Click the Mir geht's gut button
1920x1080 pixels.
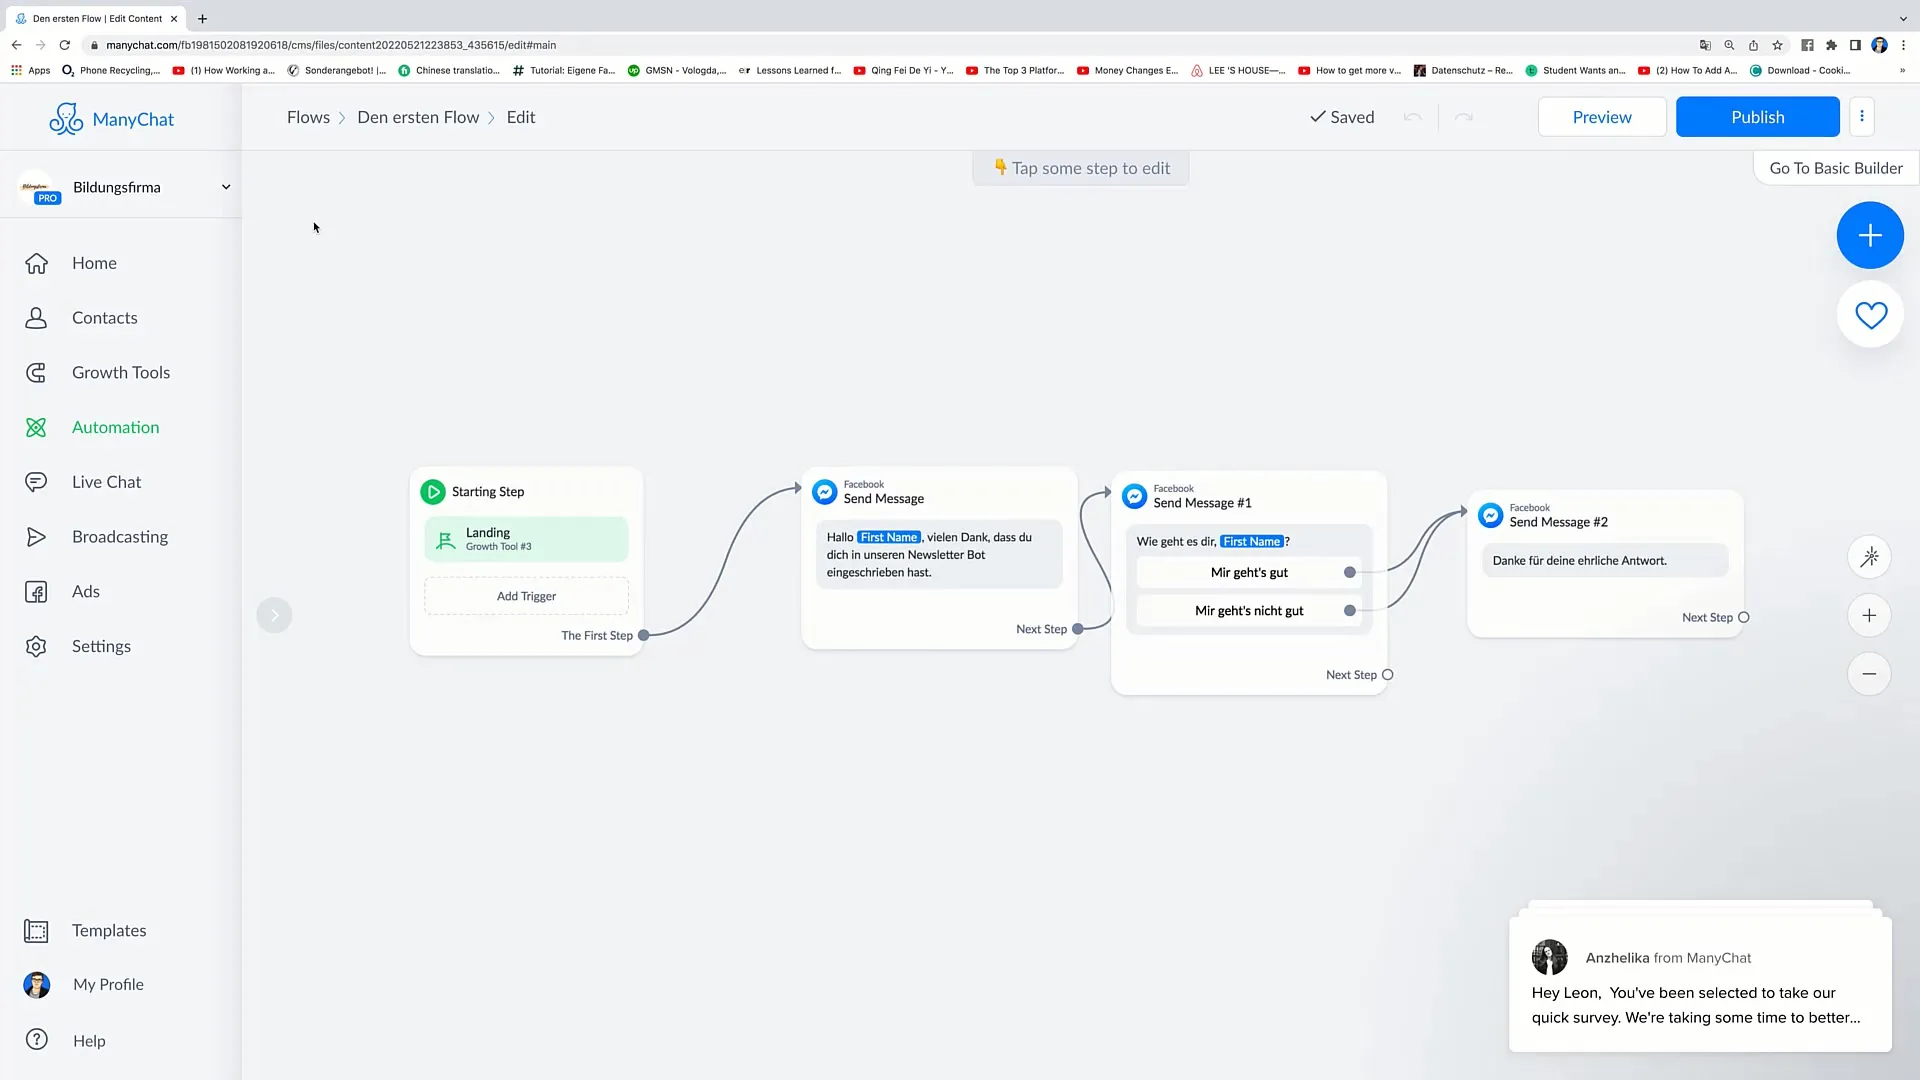pos(1249,573)
